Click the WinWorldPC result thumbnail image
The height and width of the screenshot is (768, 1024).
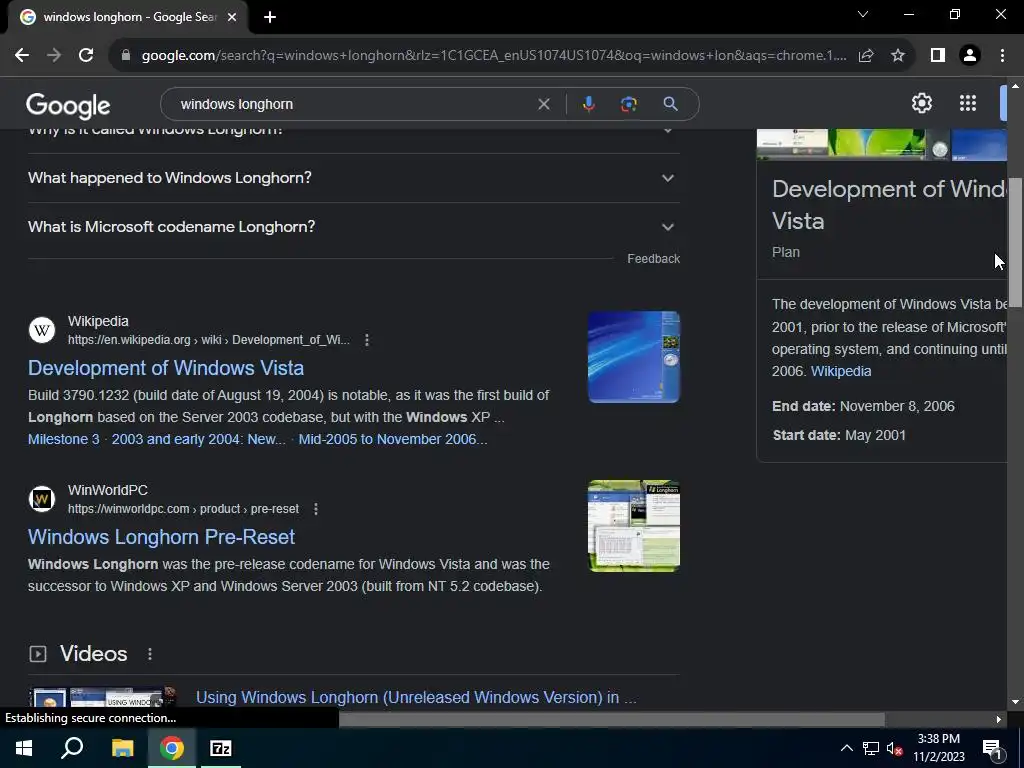633,526
